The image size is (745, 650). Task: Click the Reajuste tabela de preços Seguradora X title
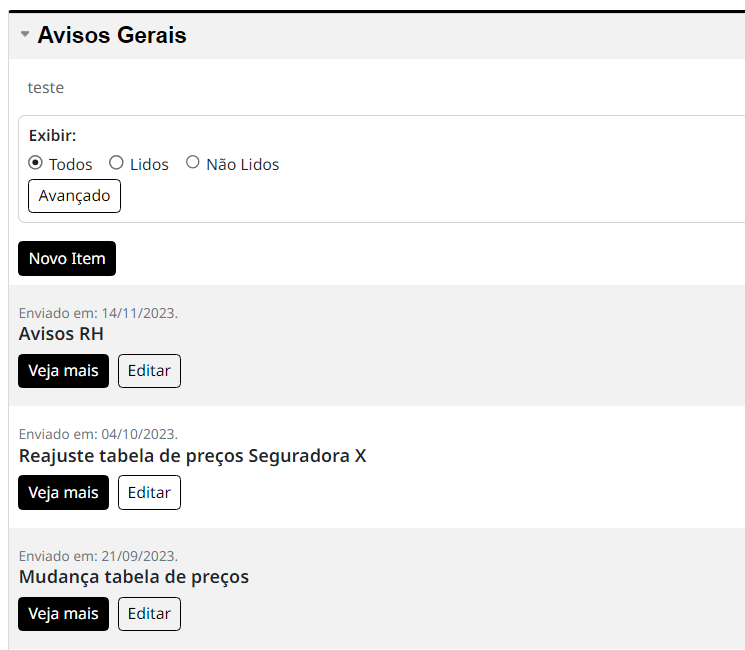point(192,456)
